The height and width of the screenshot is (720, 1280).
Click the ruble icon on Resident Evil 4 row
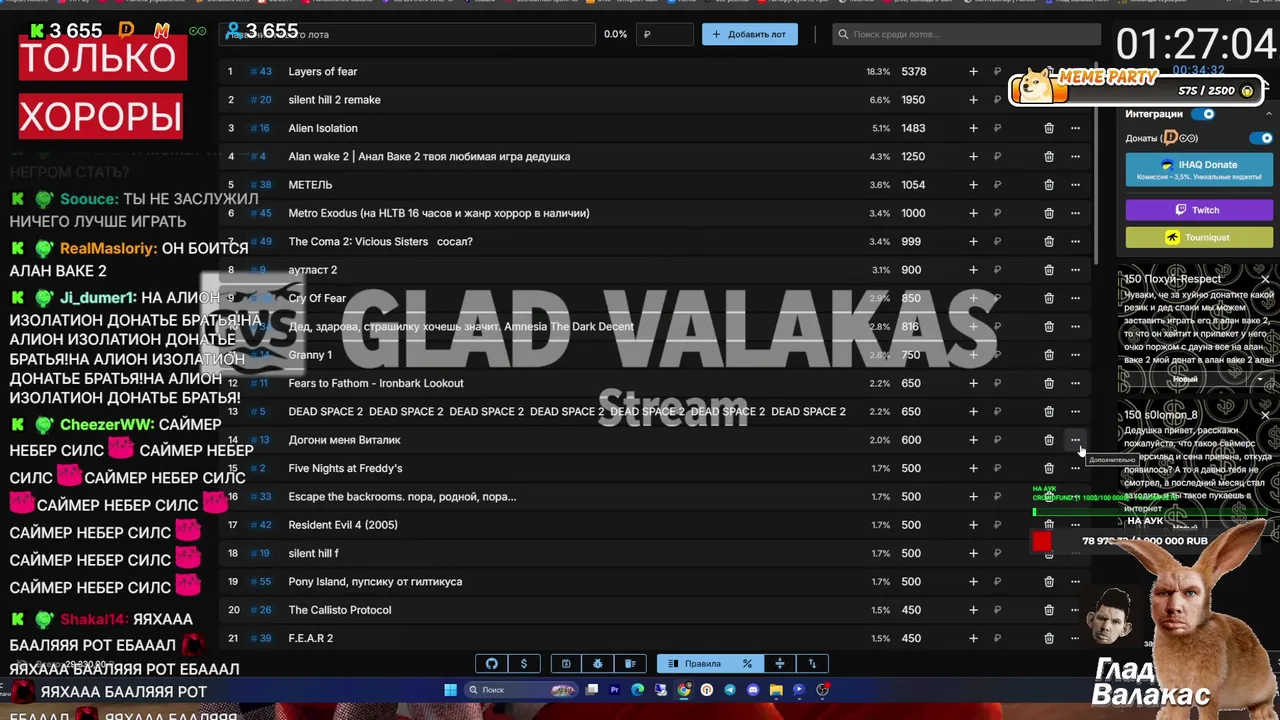tap(997, 525)
